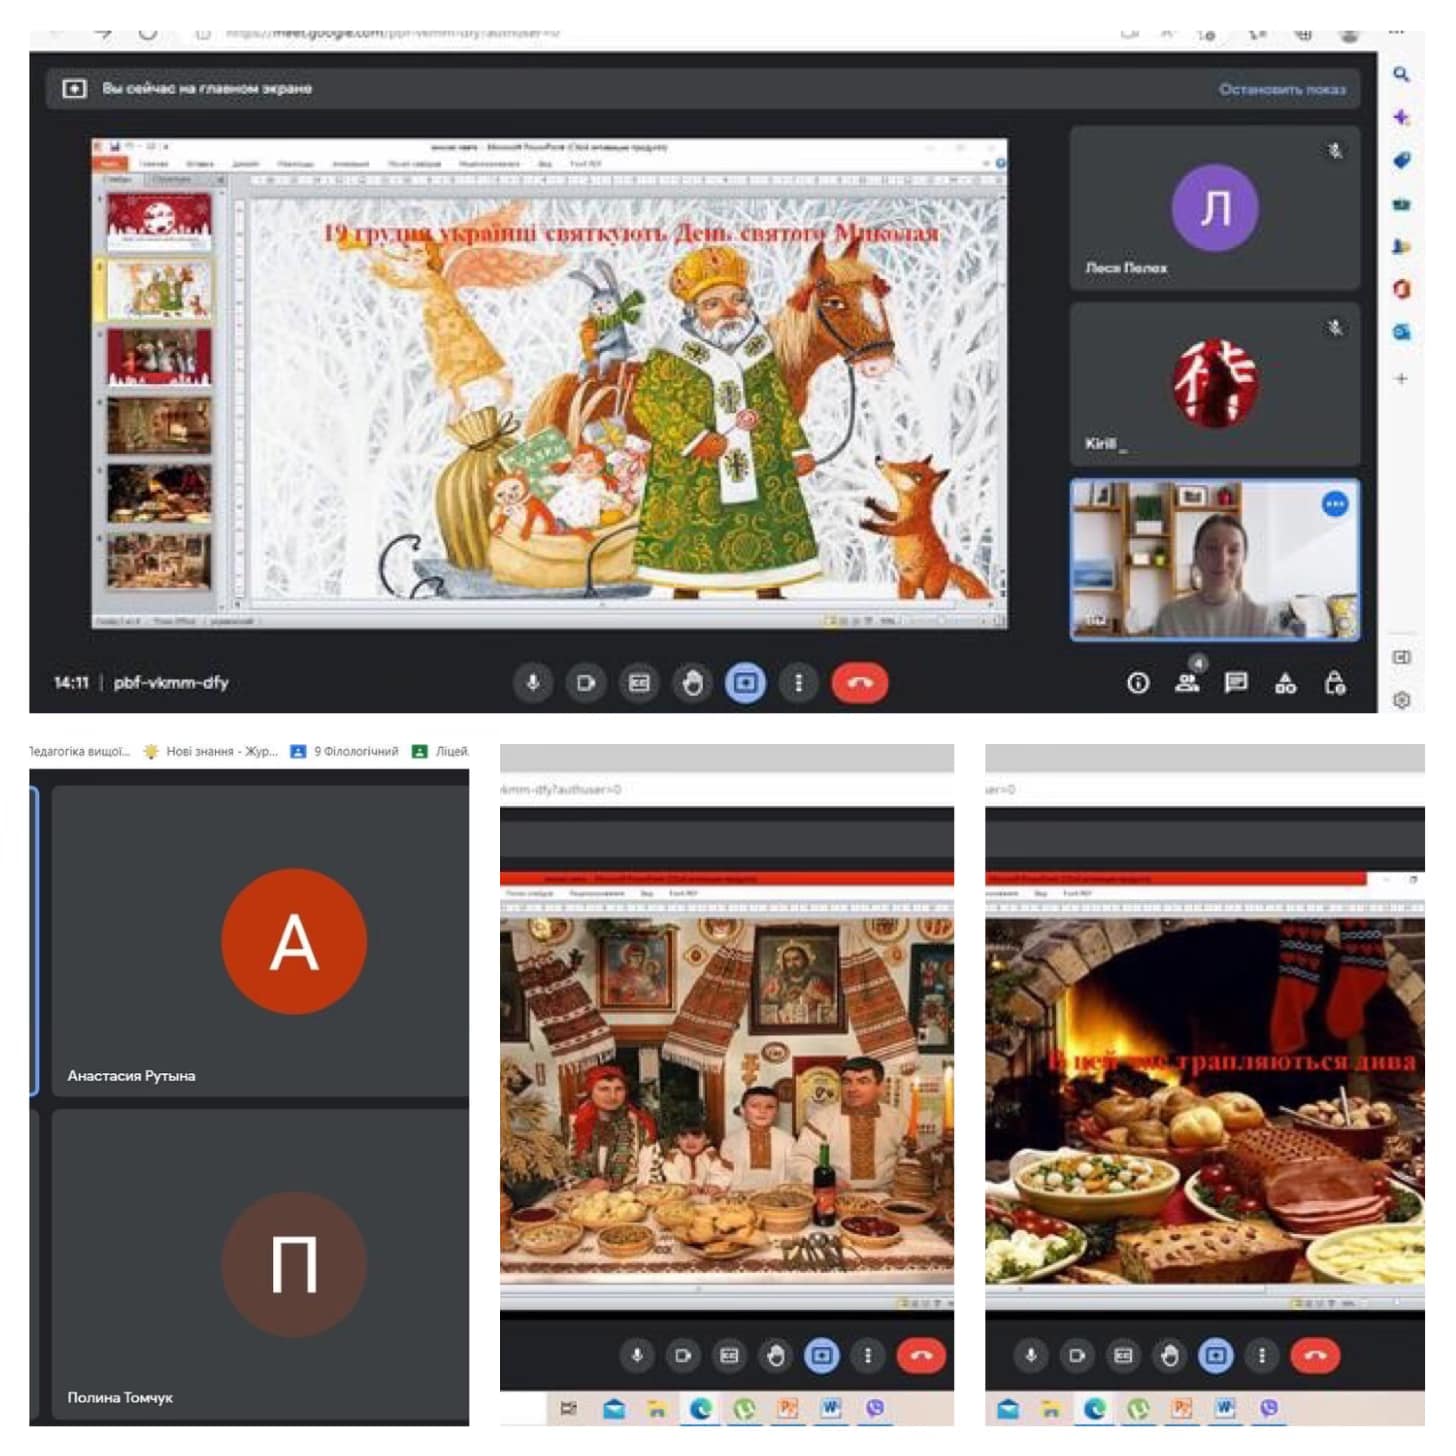
Task: Open the meeting details info icon
Action: click(x=1137, y=683)
